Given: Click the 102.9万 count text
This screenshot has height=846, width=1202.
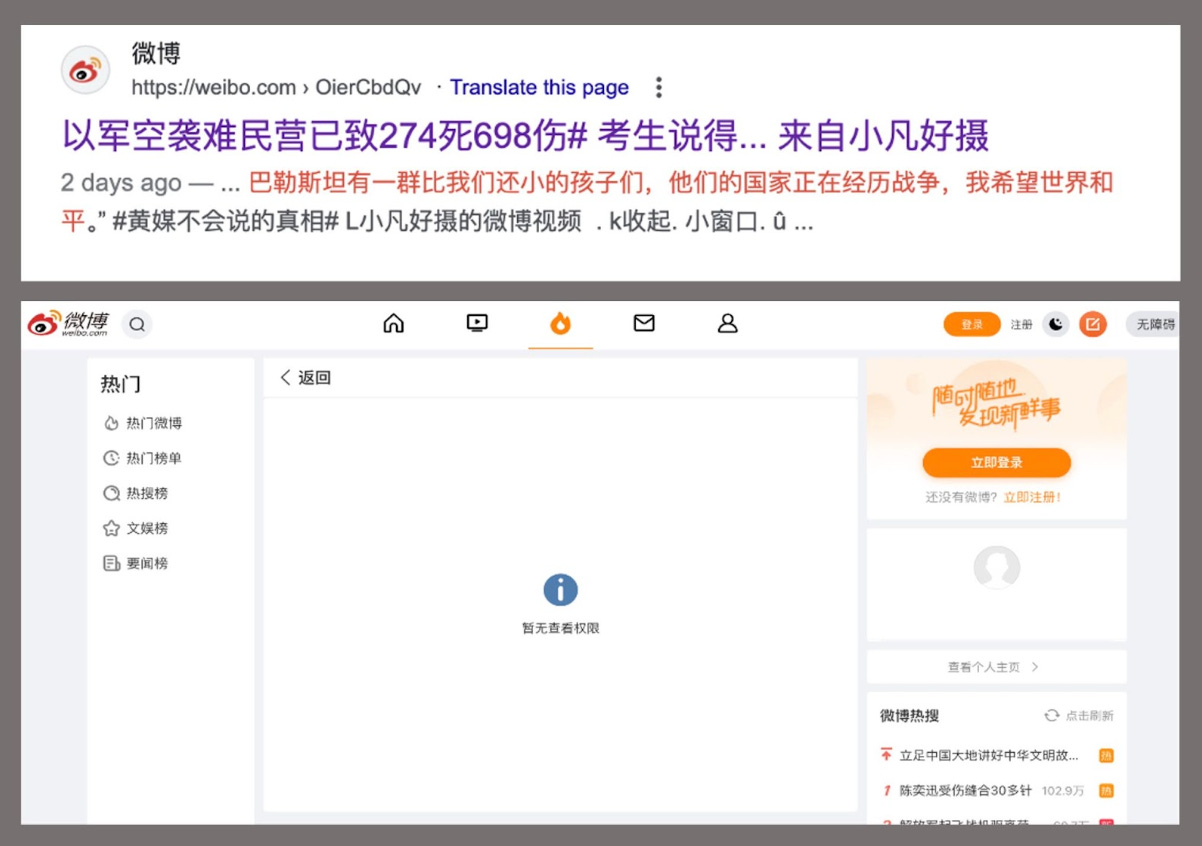Looking at the screenshot, I should point(1062,791).
